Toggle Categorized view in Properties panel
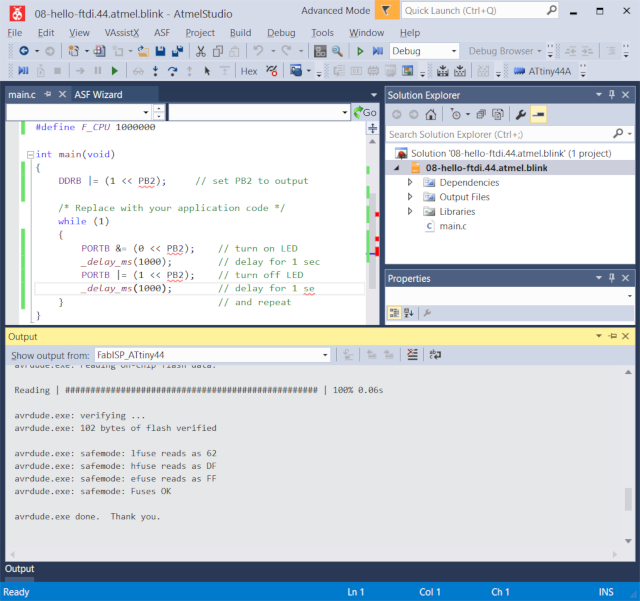The width and height of the screenshot is (640, 601). tap(394, 313)
